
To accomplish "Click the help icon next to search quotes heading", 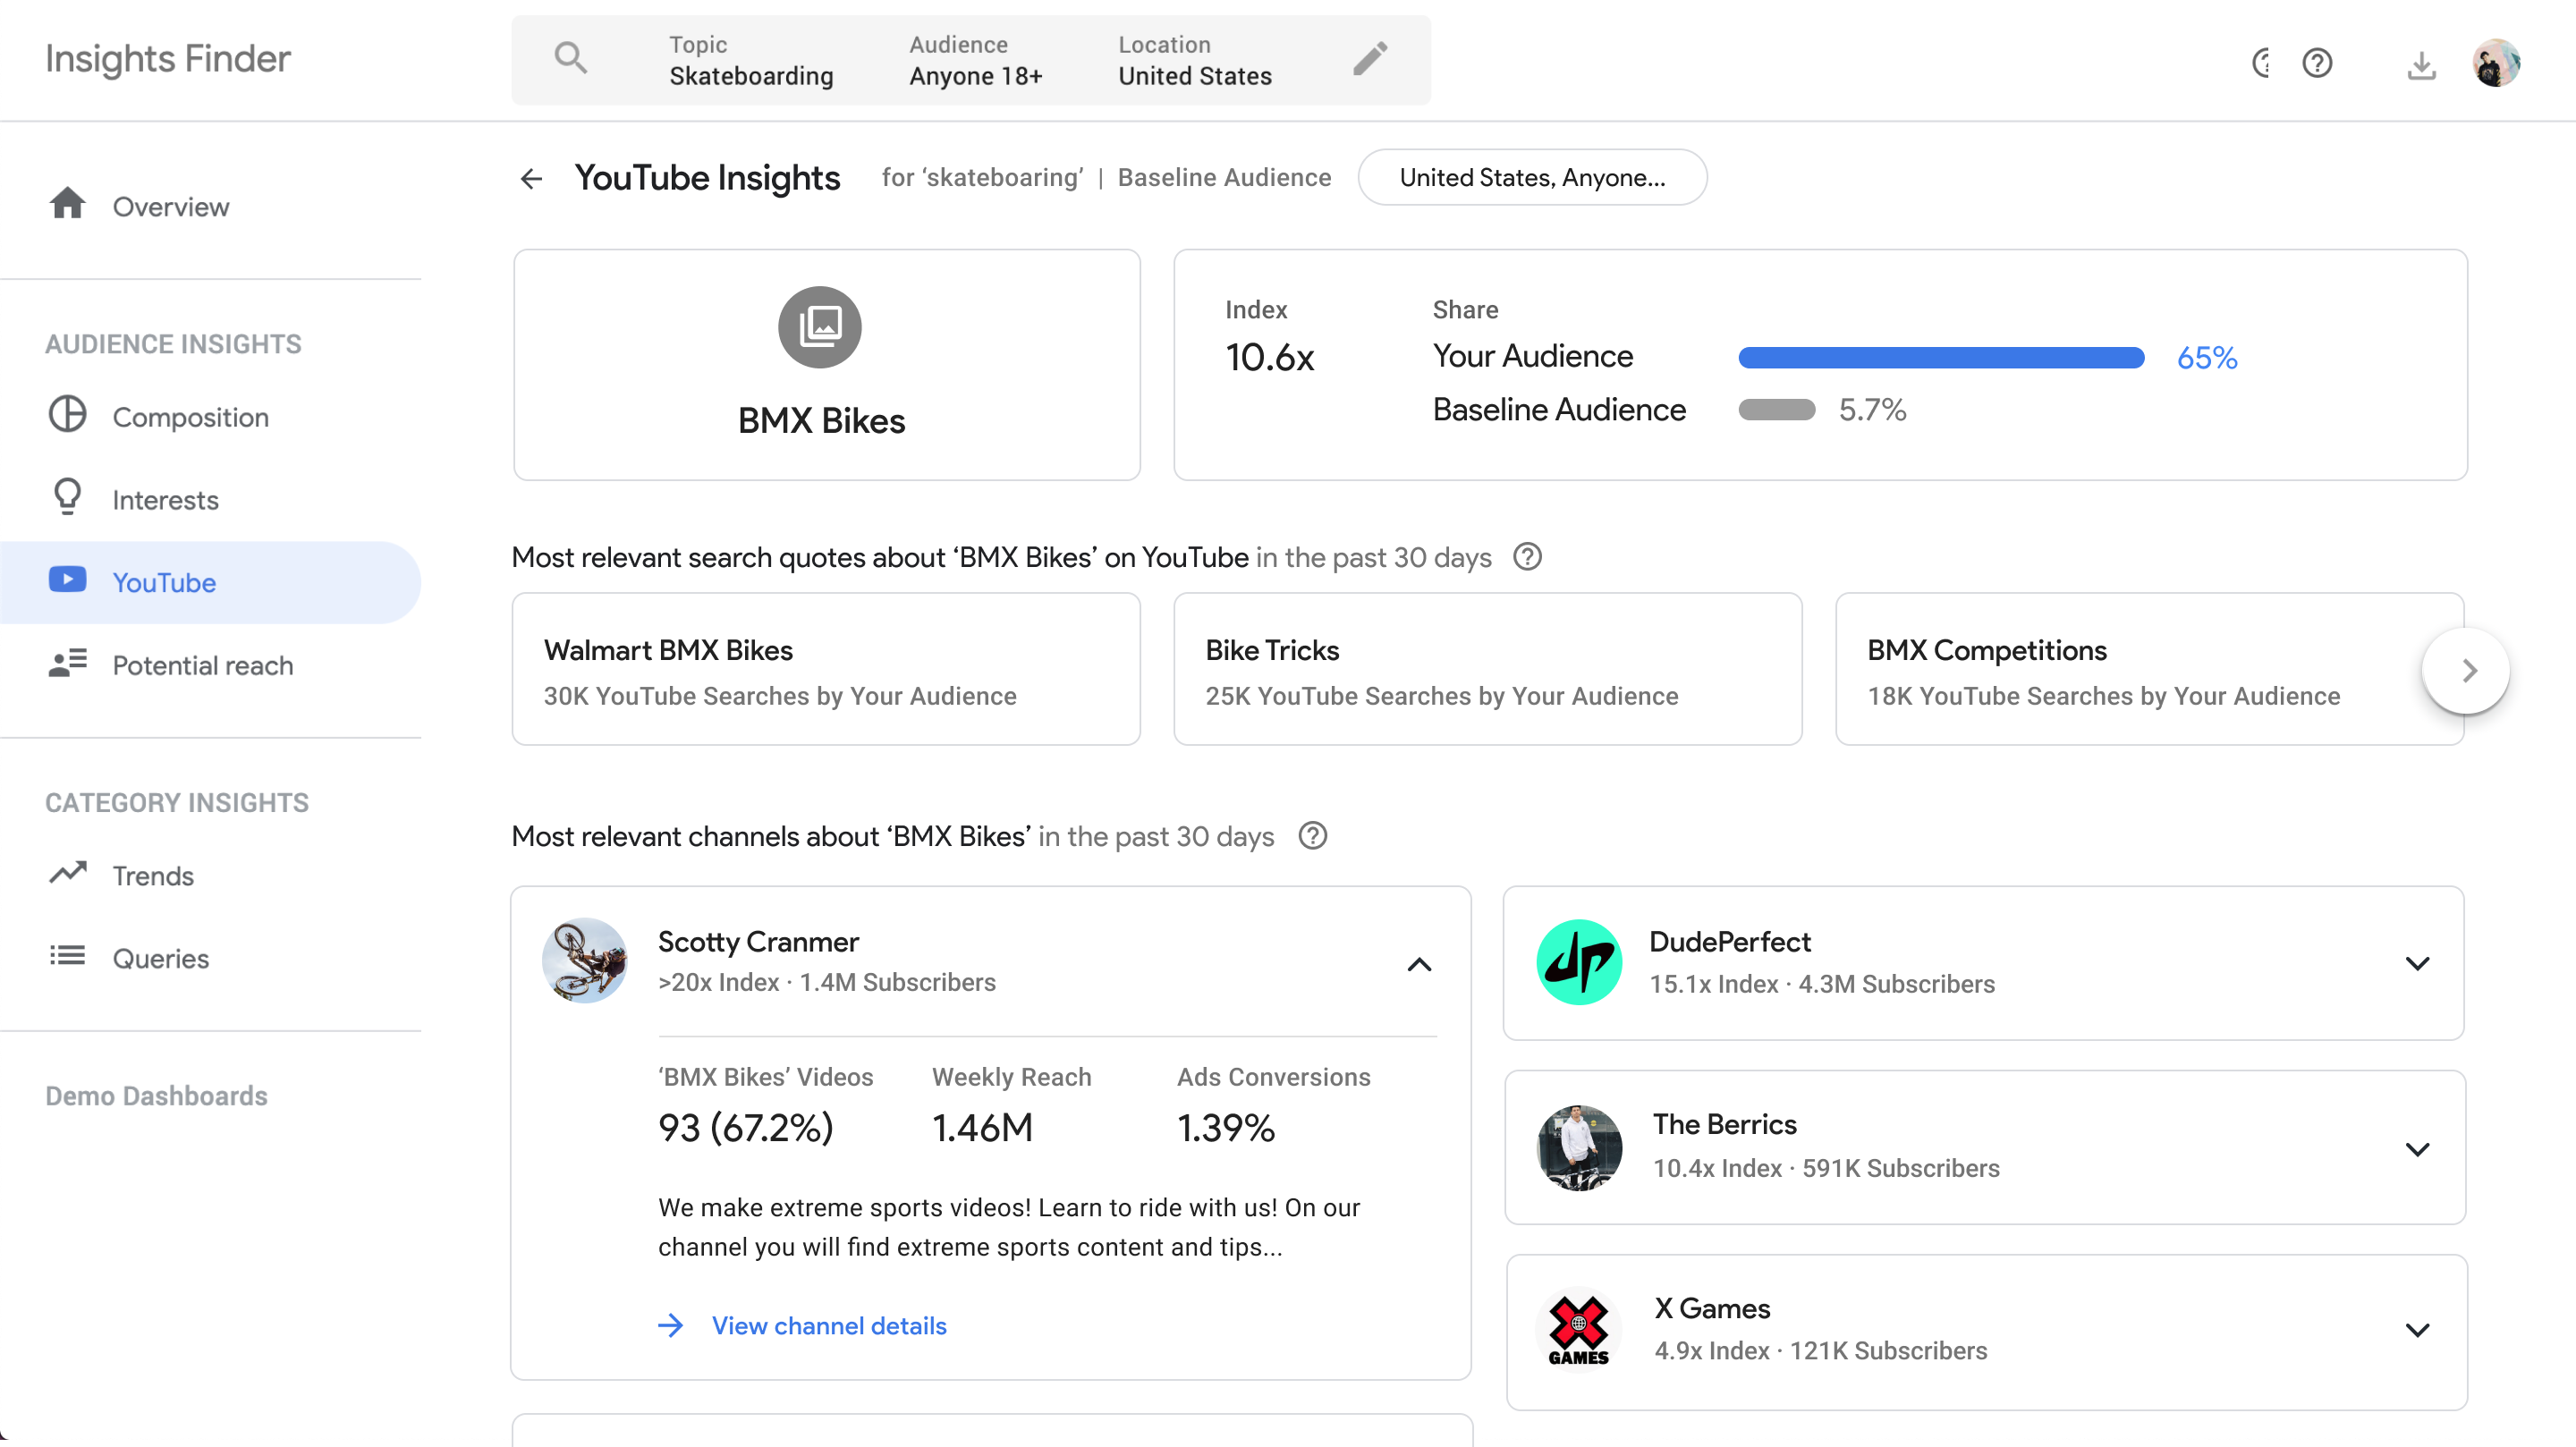I will tap(1527, 557).
